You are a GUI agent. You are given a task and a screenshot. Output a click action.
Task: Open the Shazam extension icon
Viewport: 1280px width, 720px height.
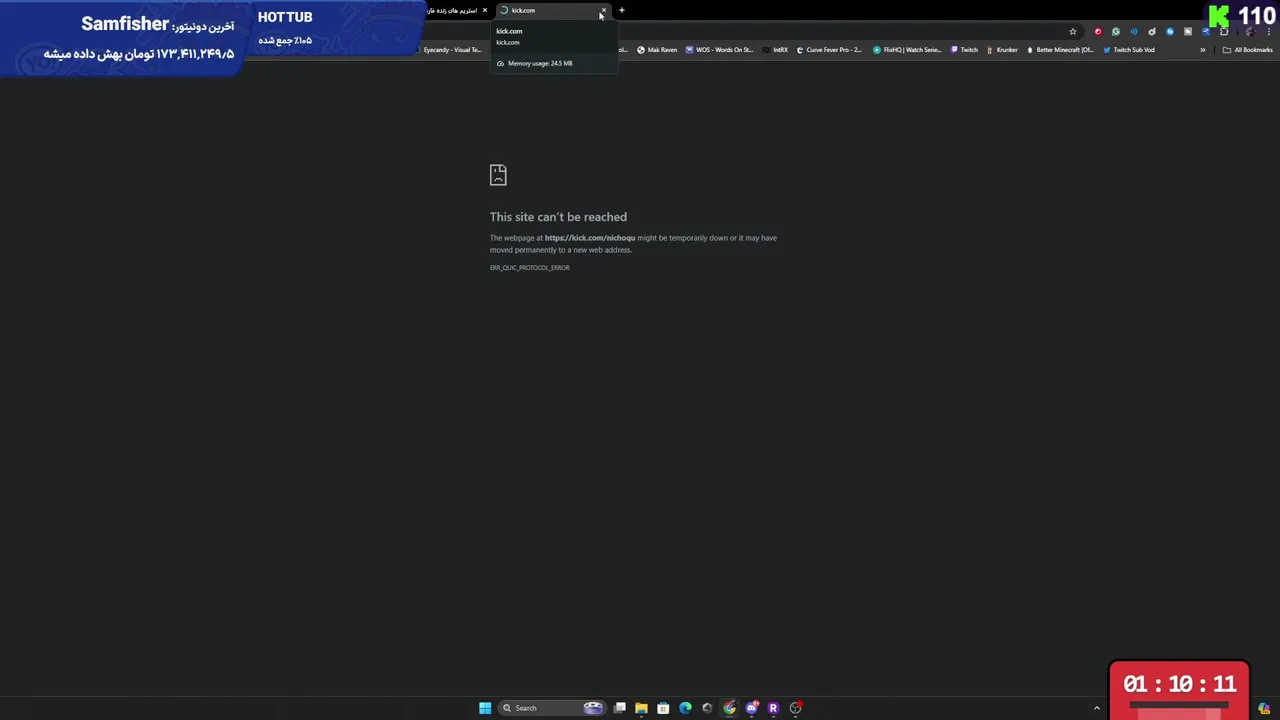click(x=1170, y=31)
